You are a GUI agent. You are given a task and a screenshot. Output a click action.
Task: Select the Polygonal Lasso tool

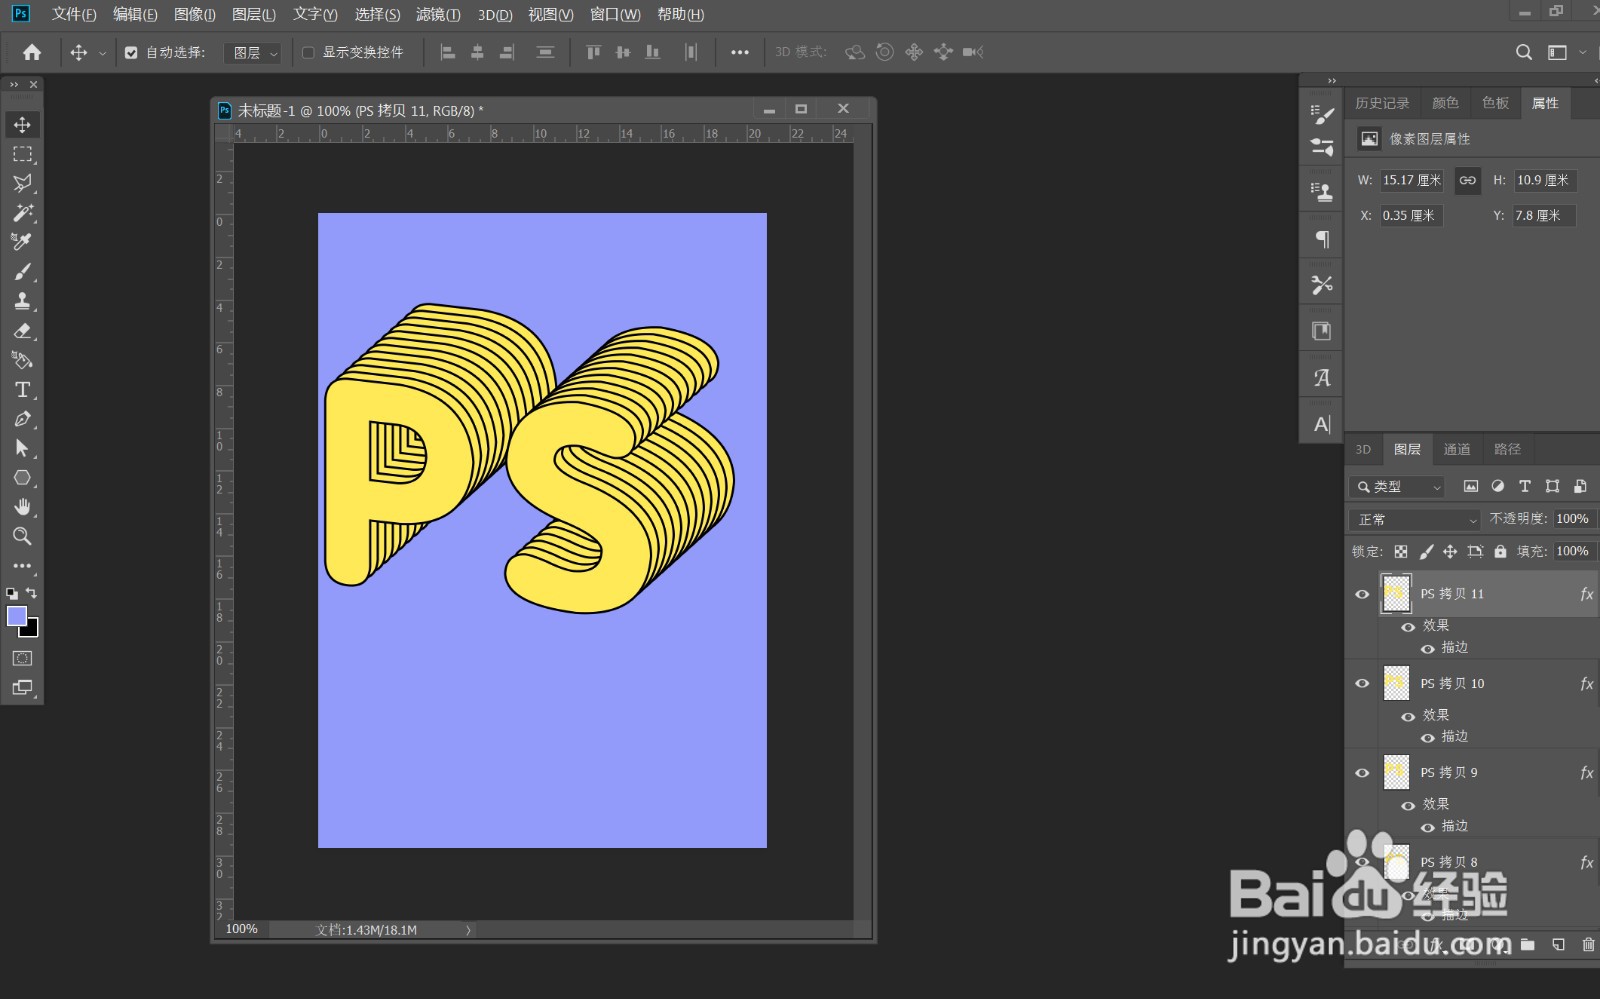[22, 183]
